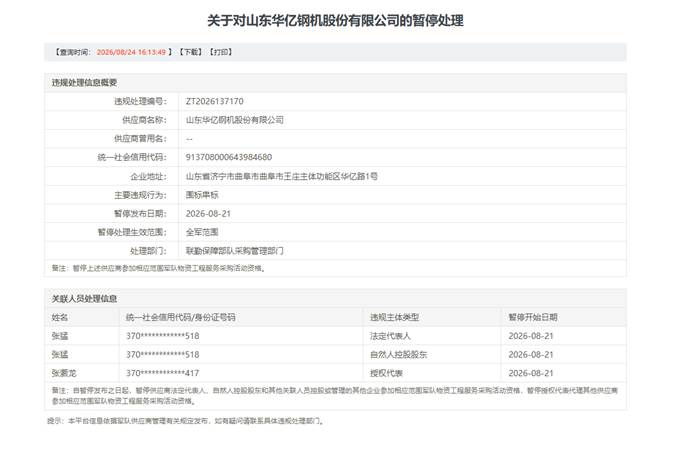Viewport: 692px width, 460px height.
Task: Select the department 联勤保障部队采购管理部门
Action: (x=234, y=251)
